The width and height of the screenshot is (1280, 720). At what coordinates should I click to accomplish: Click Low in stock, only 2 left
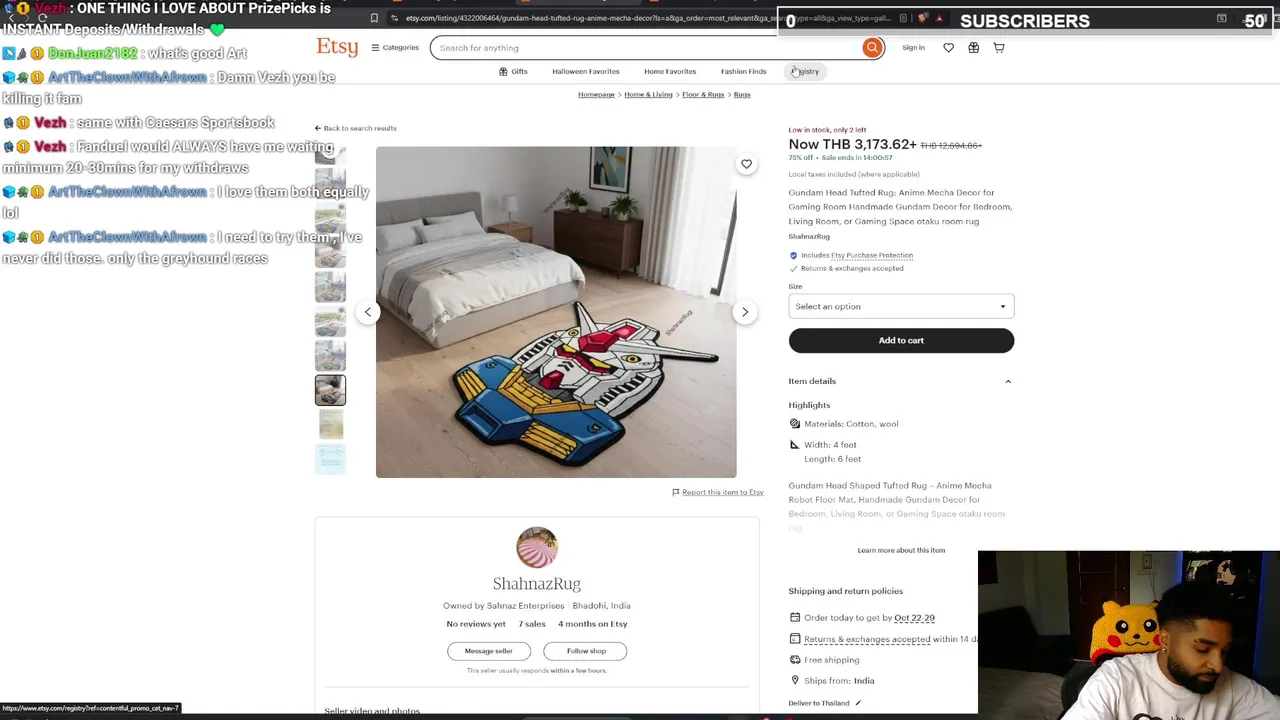pos(827,130)
